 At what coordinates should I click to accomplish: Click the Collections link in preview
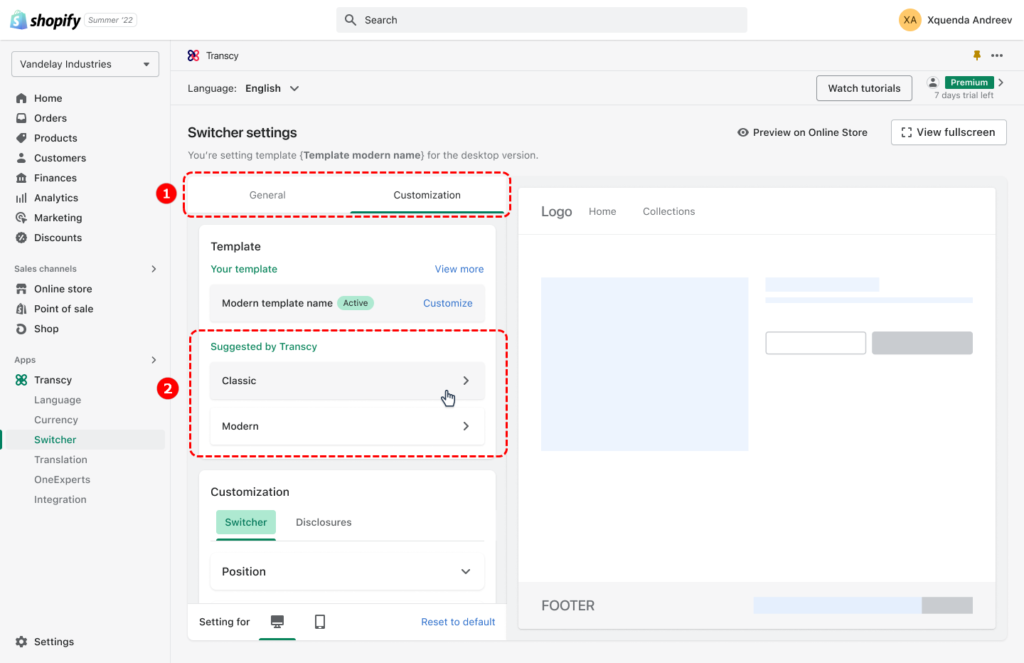coord(669,212)
